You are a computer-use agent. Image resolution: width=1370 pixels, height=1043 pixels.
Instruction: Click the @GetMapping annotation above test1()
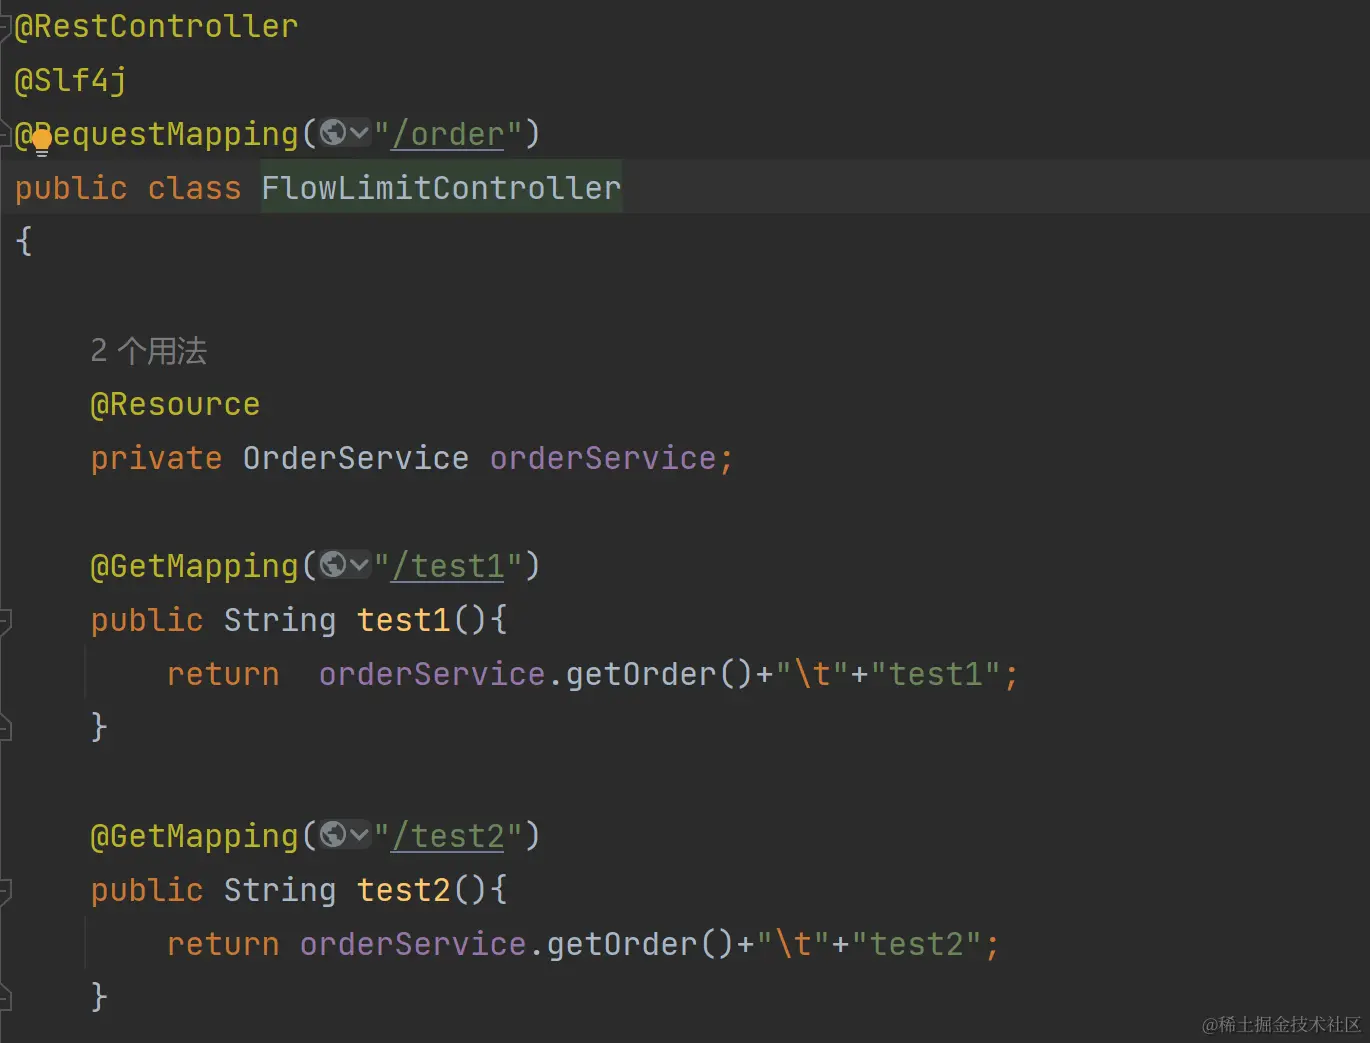point(194,566)
